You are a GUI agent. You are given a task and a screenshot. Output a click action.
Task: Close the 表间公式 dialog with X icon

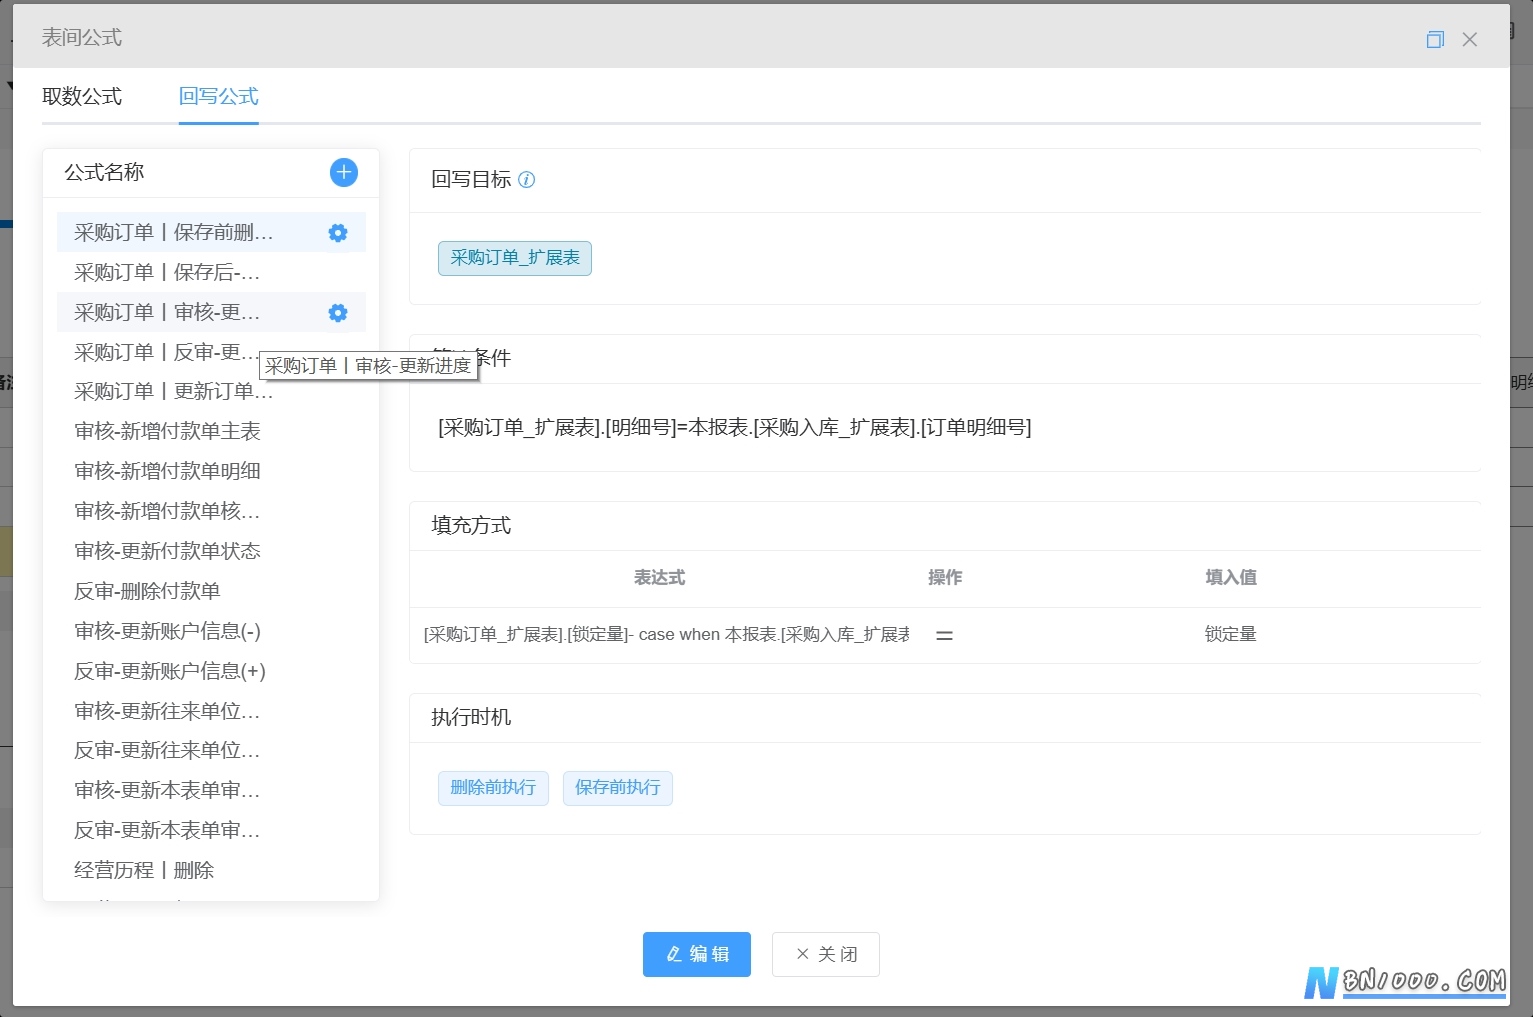[1469, 39]
